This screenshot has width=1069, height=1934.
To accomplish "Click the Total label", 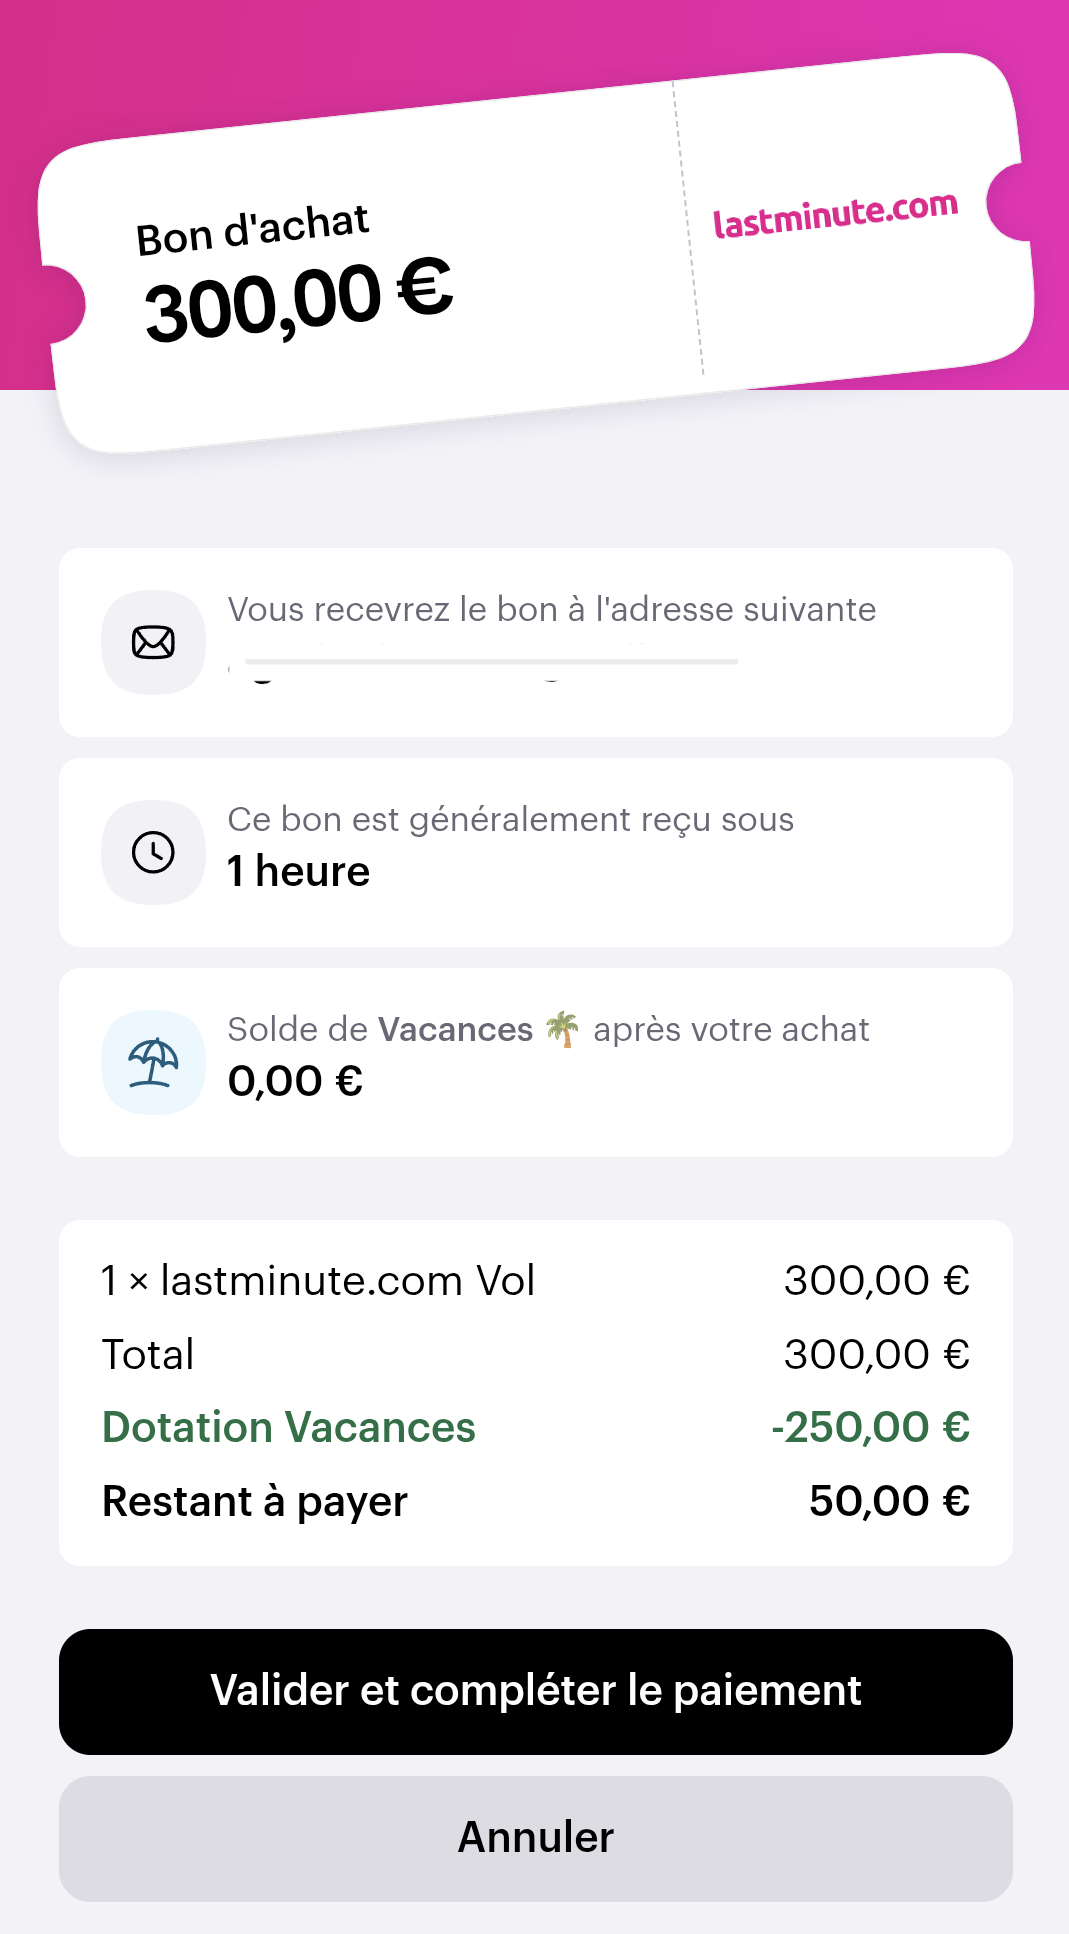I will click(148, 1355).
